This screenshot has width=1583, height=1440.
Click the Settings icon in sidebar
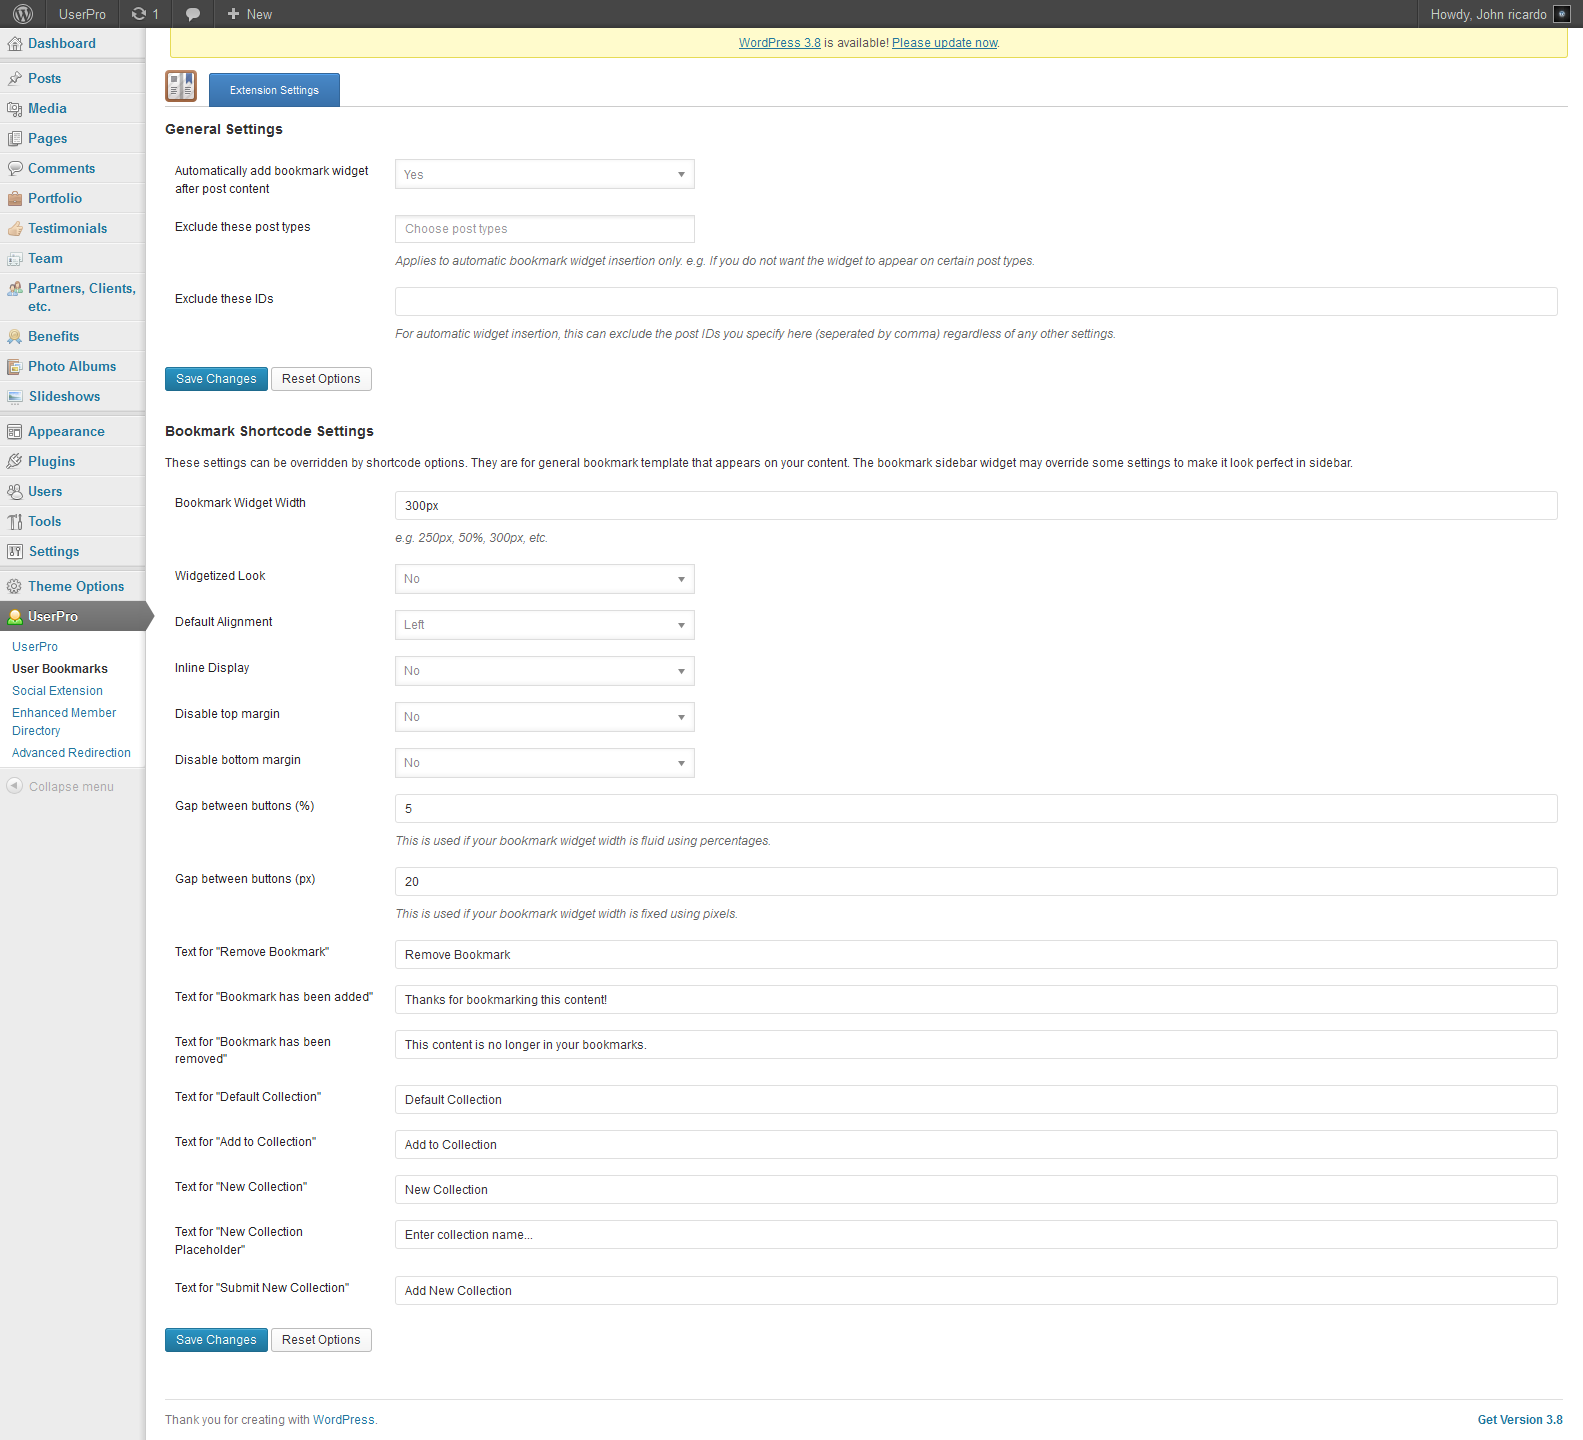pyautogui.click(x=15, y=552)
